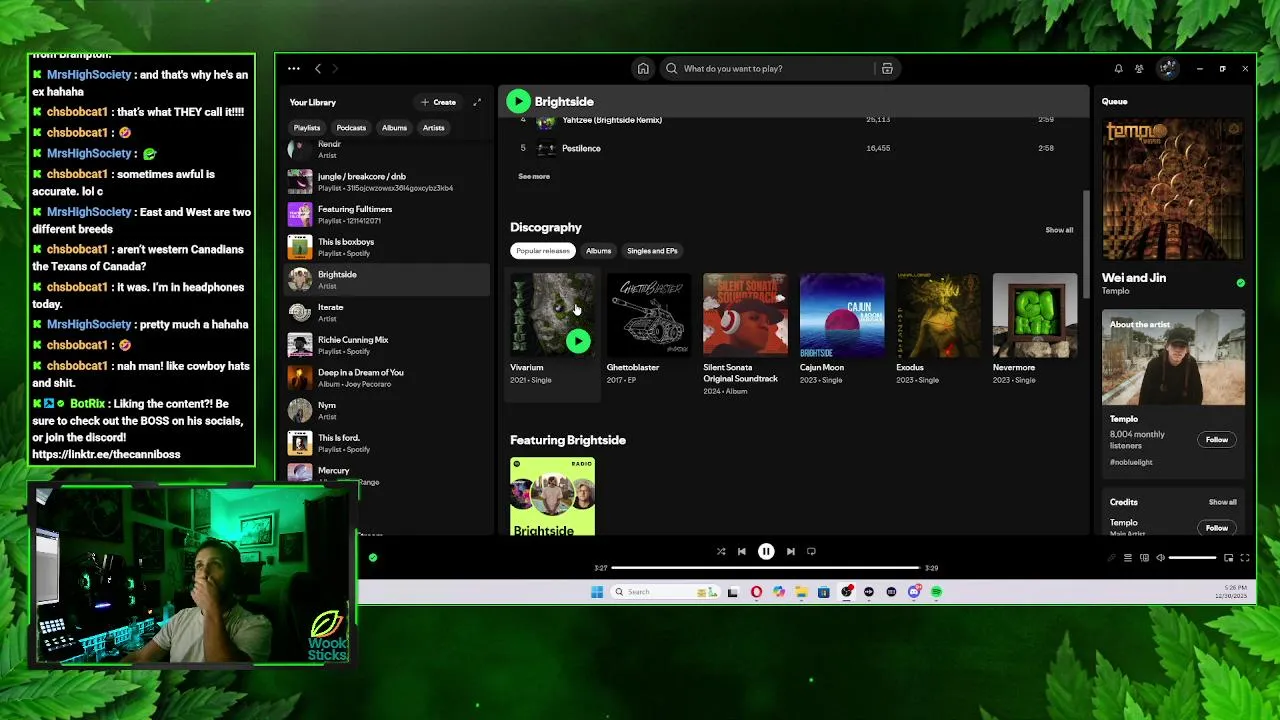
Task: Open the Create menu in library
Action: tap(438, 102)
